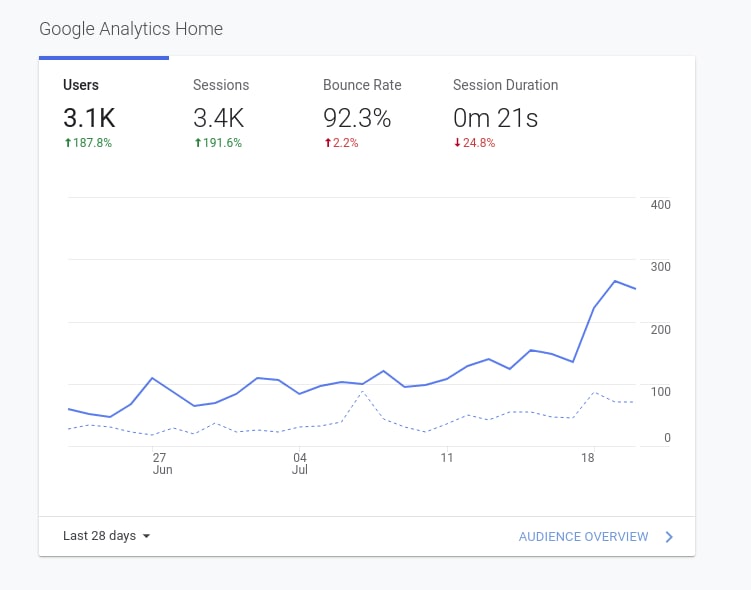Image resolution: width=751 pixels, height=590 pixels.
Task: Click the 187.8% users increase indicator
Action: 88,143
